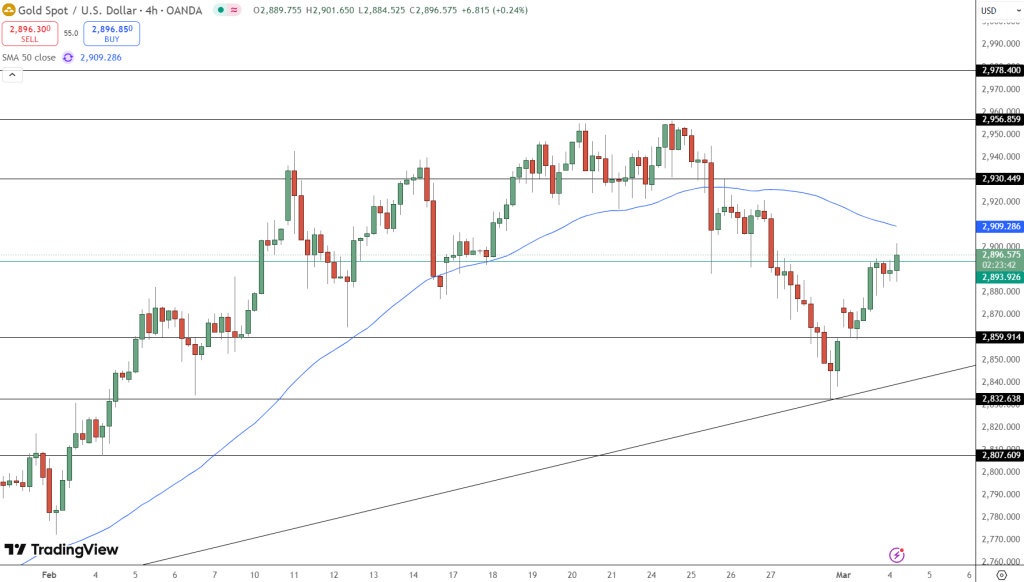Click the 2,978.400 price line label
The width and height of the screenshot is (1024, 582).
[x=999, y=71]
